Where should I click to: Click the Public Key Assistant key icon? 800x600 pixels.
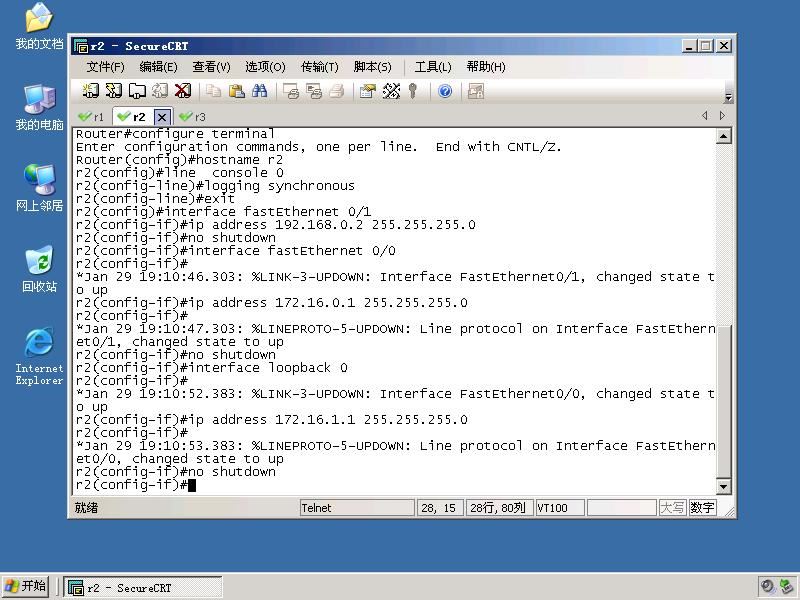(x=413, y=91)
